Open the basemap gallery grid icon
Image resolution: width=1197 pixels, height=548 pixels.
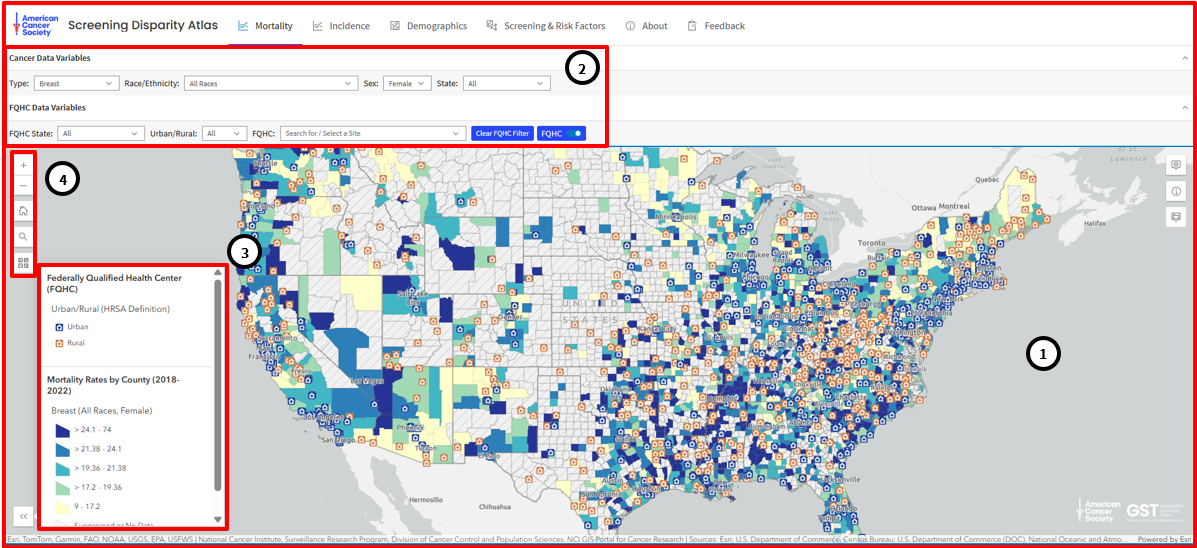(x=24, y=263)
